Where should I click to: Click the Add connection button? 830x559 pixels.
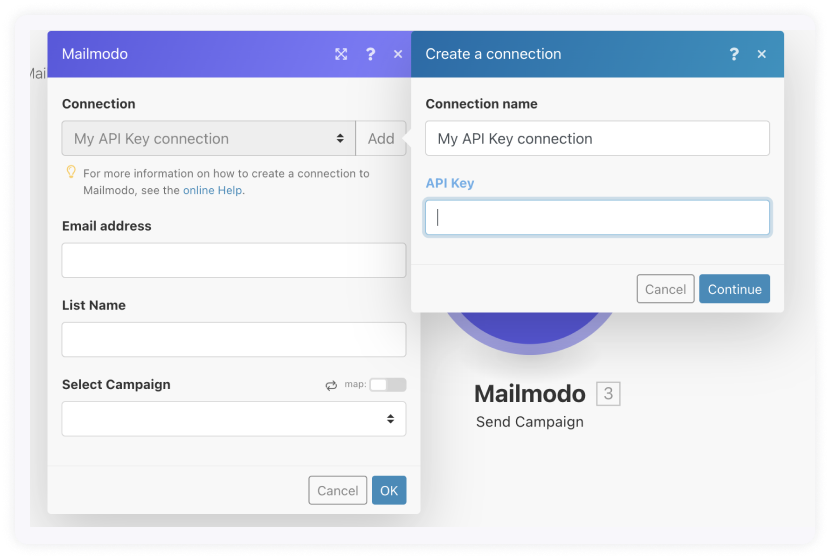point(381,139)
